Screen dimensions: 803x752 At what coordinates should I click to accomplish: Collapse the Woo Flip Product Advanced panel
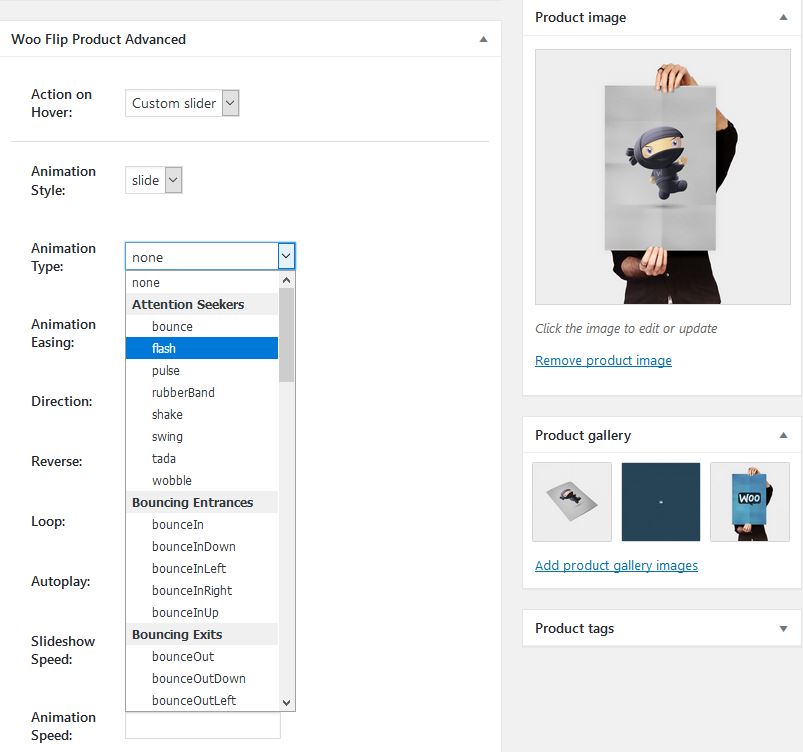483,39
